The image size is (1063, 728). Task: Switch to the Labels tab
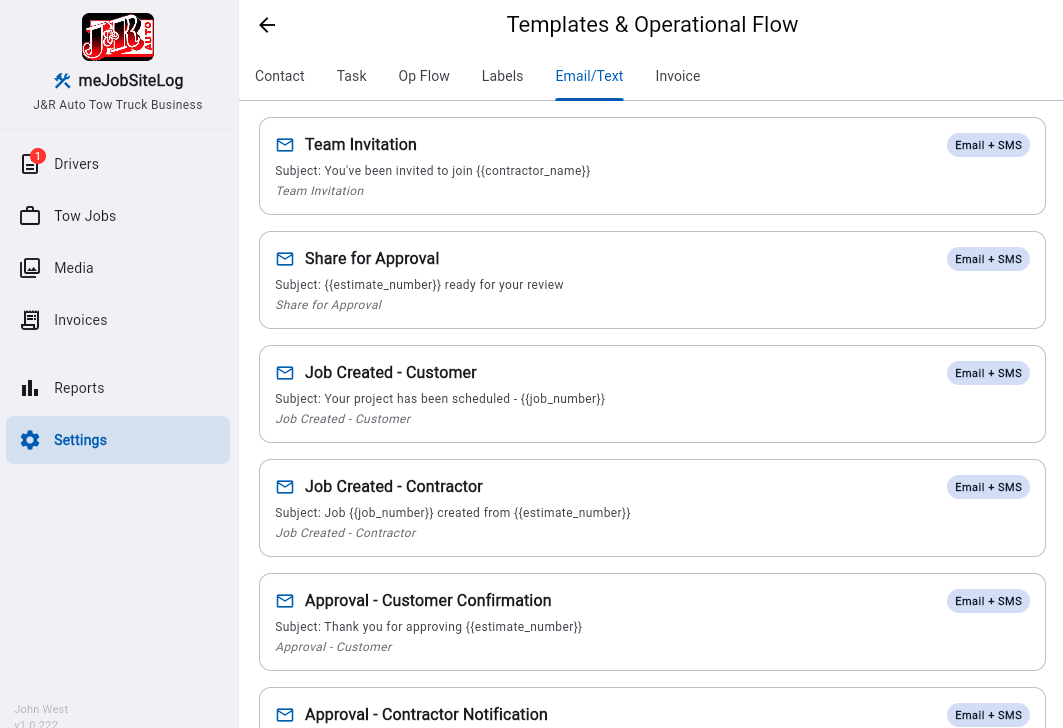click(x=502, y=76)
